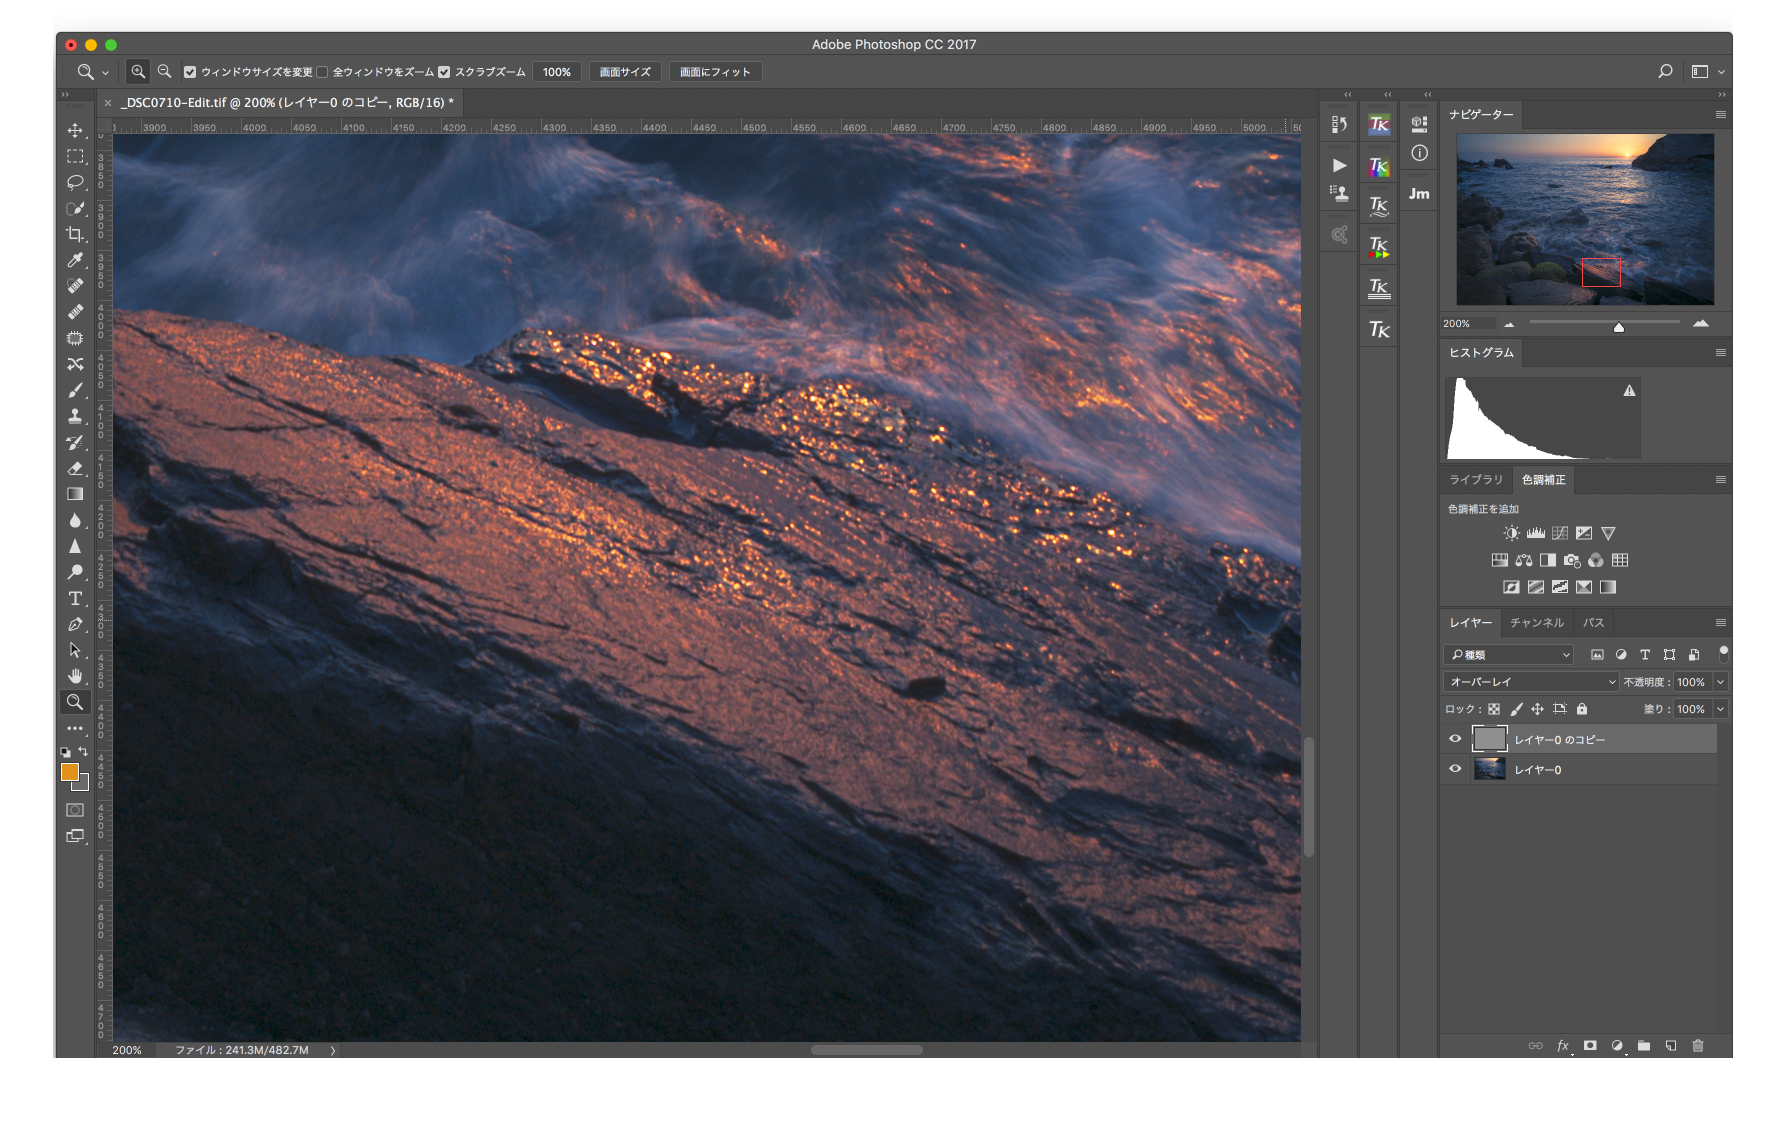Hide the レイヤー0 のコピー layer
This screenshot has height=1139, width=1789.
[1455, 739]
